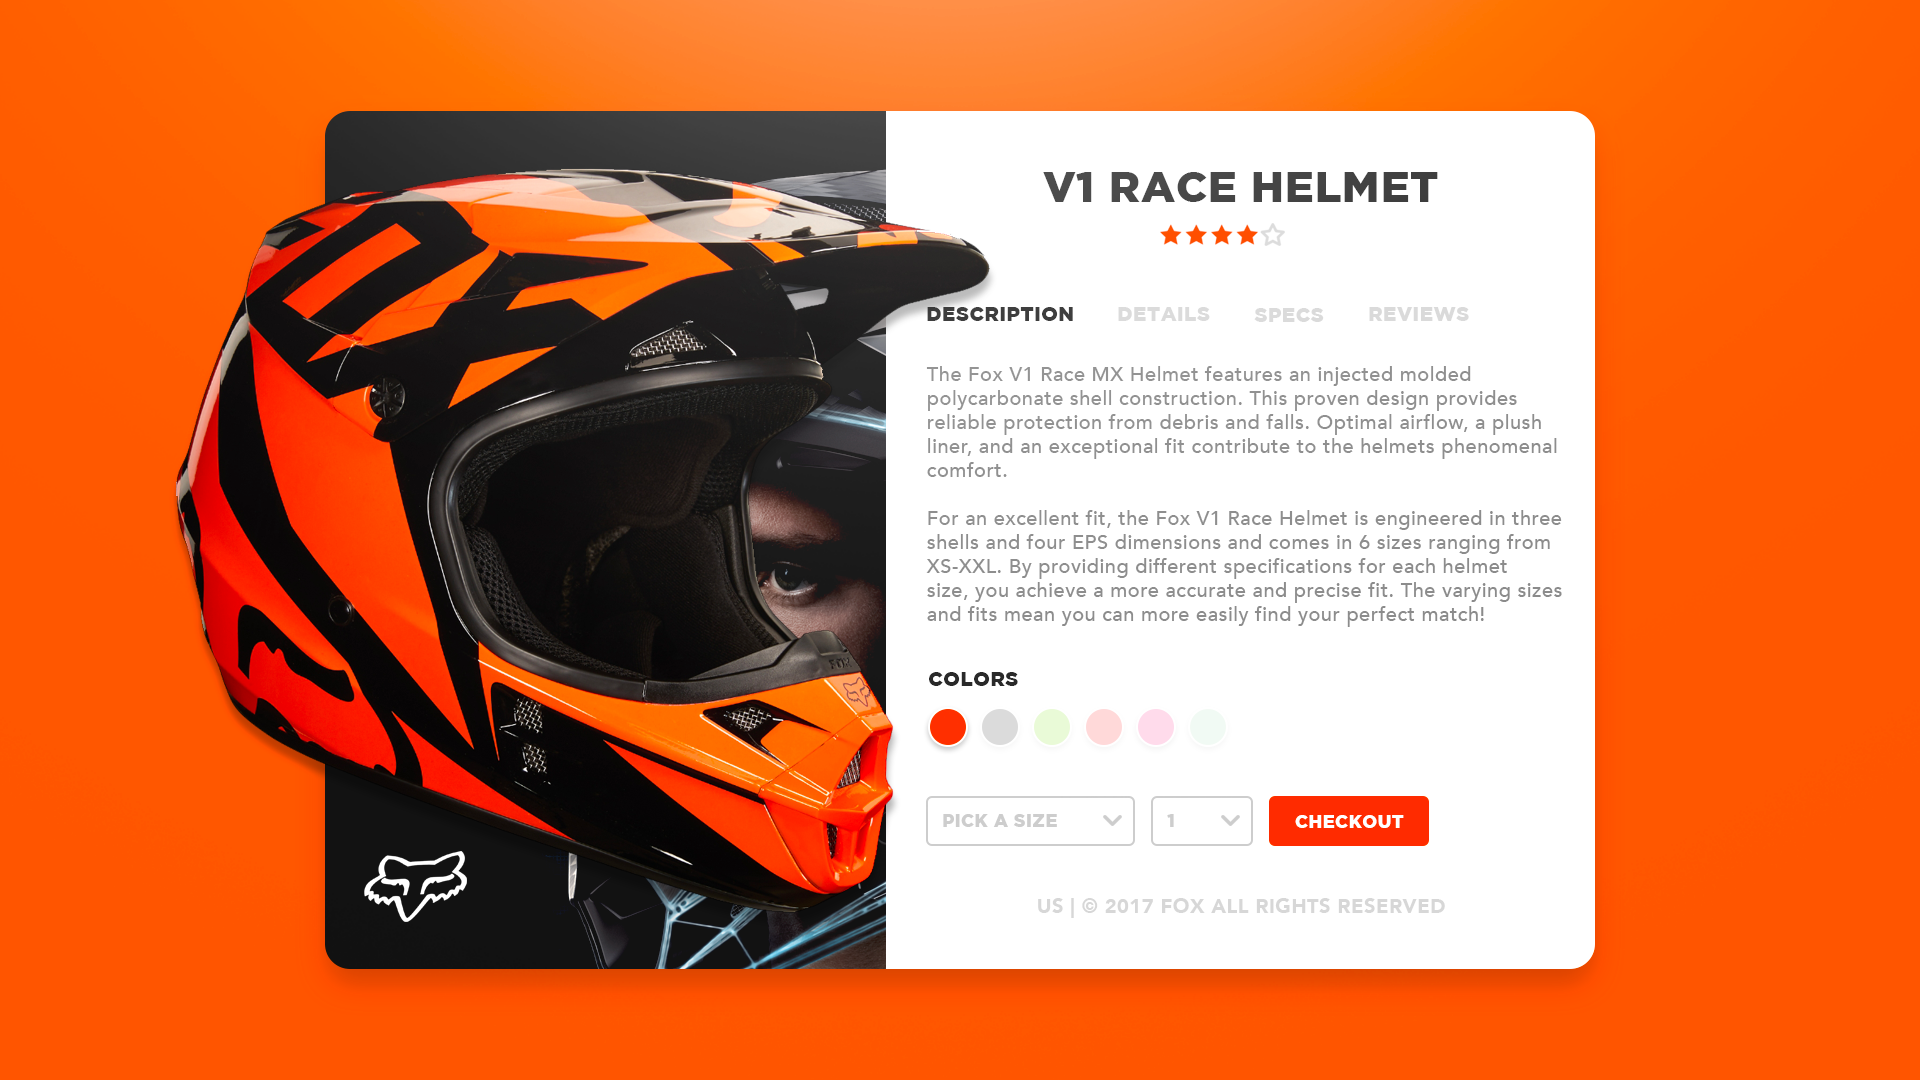Click the third rating star
Screen dimensions: 1920x1080
1222,235
